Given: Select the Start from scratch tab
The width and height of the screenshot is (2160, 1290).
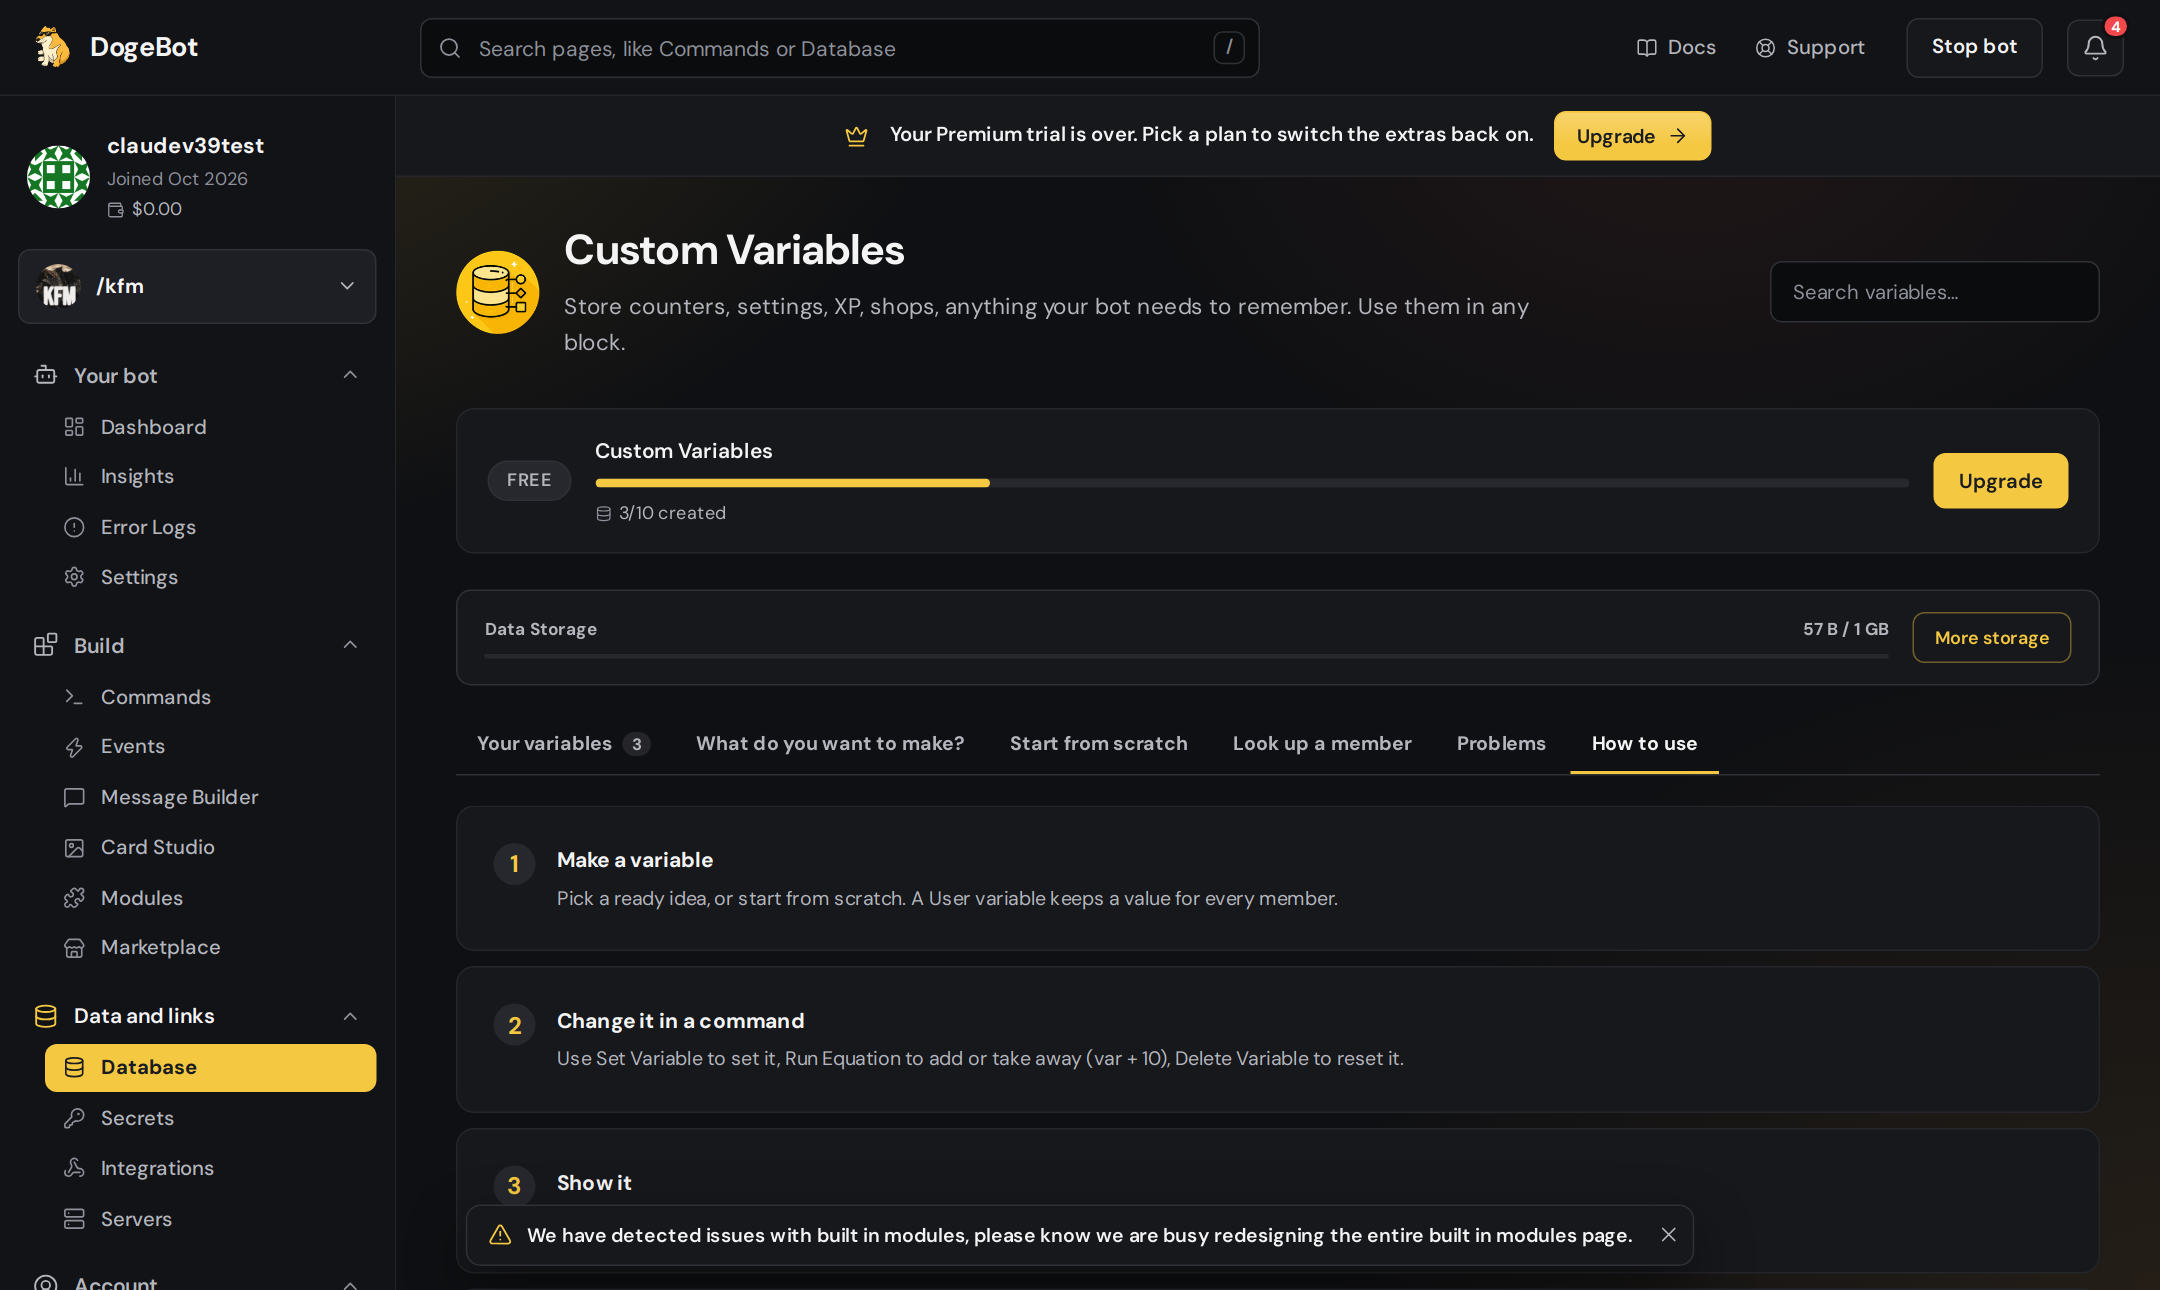Looking at the screenshot, I should (x=1098, y=743).
